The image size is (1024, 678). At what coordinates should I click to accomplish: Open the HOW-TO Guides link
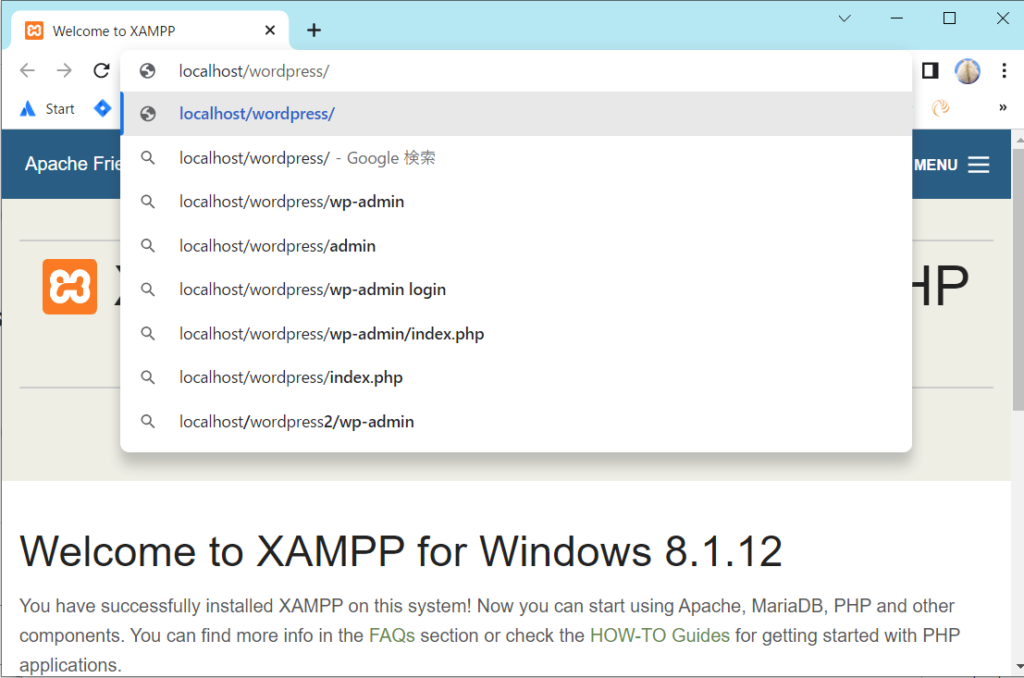click(659, 635)
